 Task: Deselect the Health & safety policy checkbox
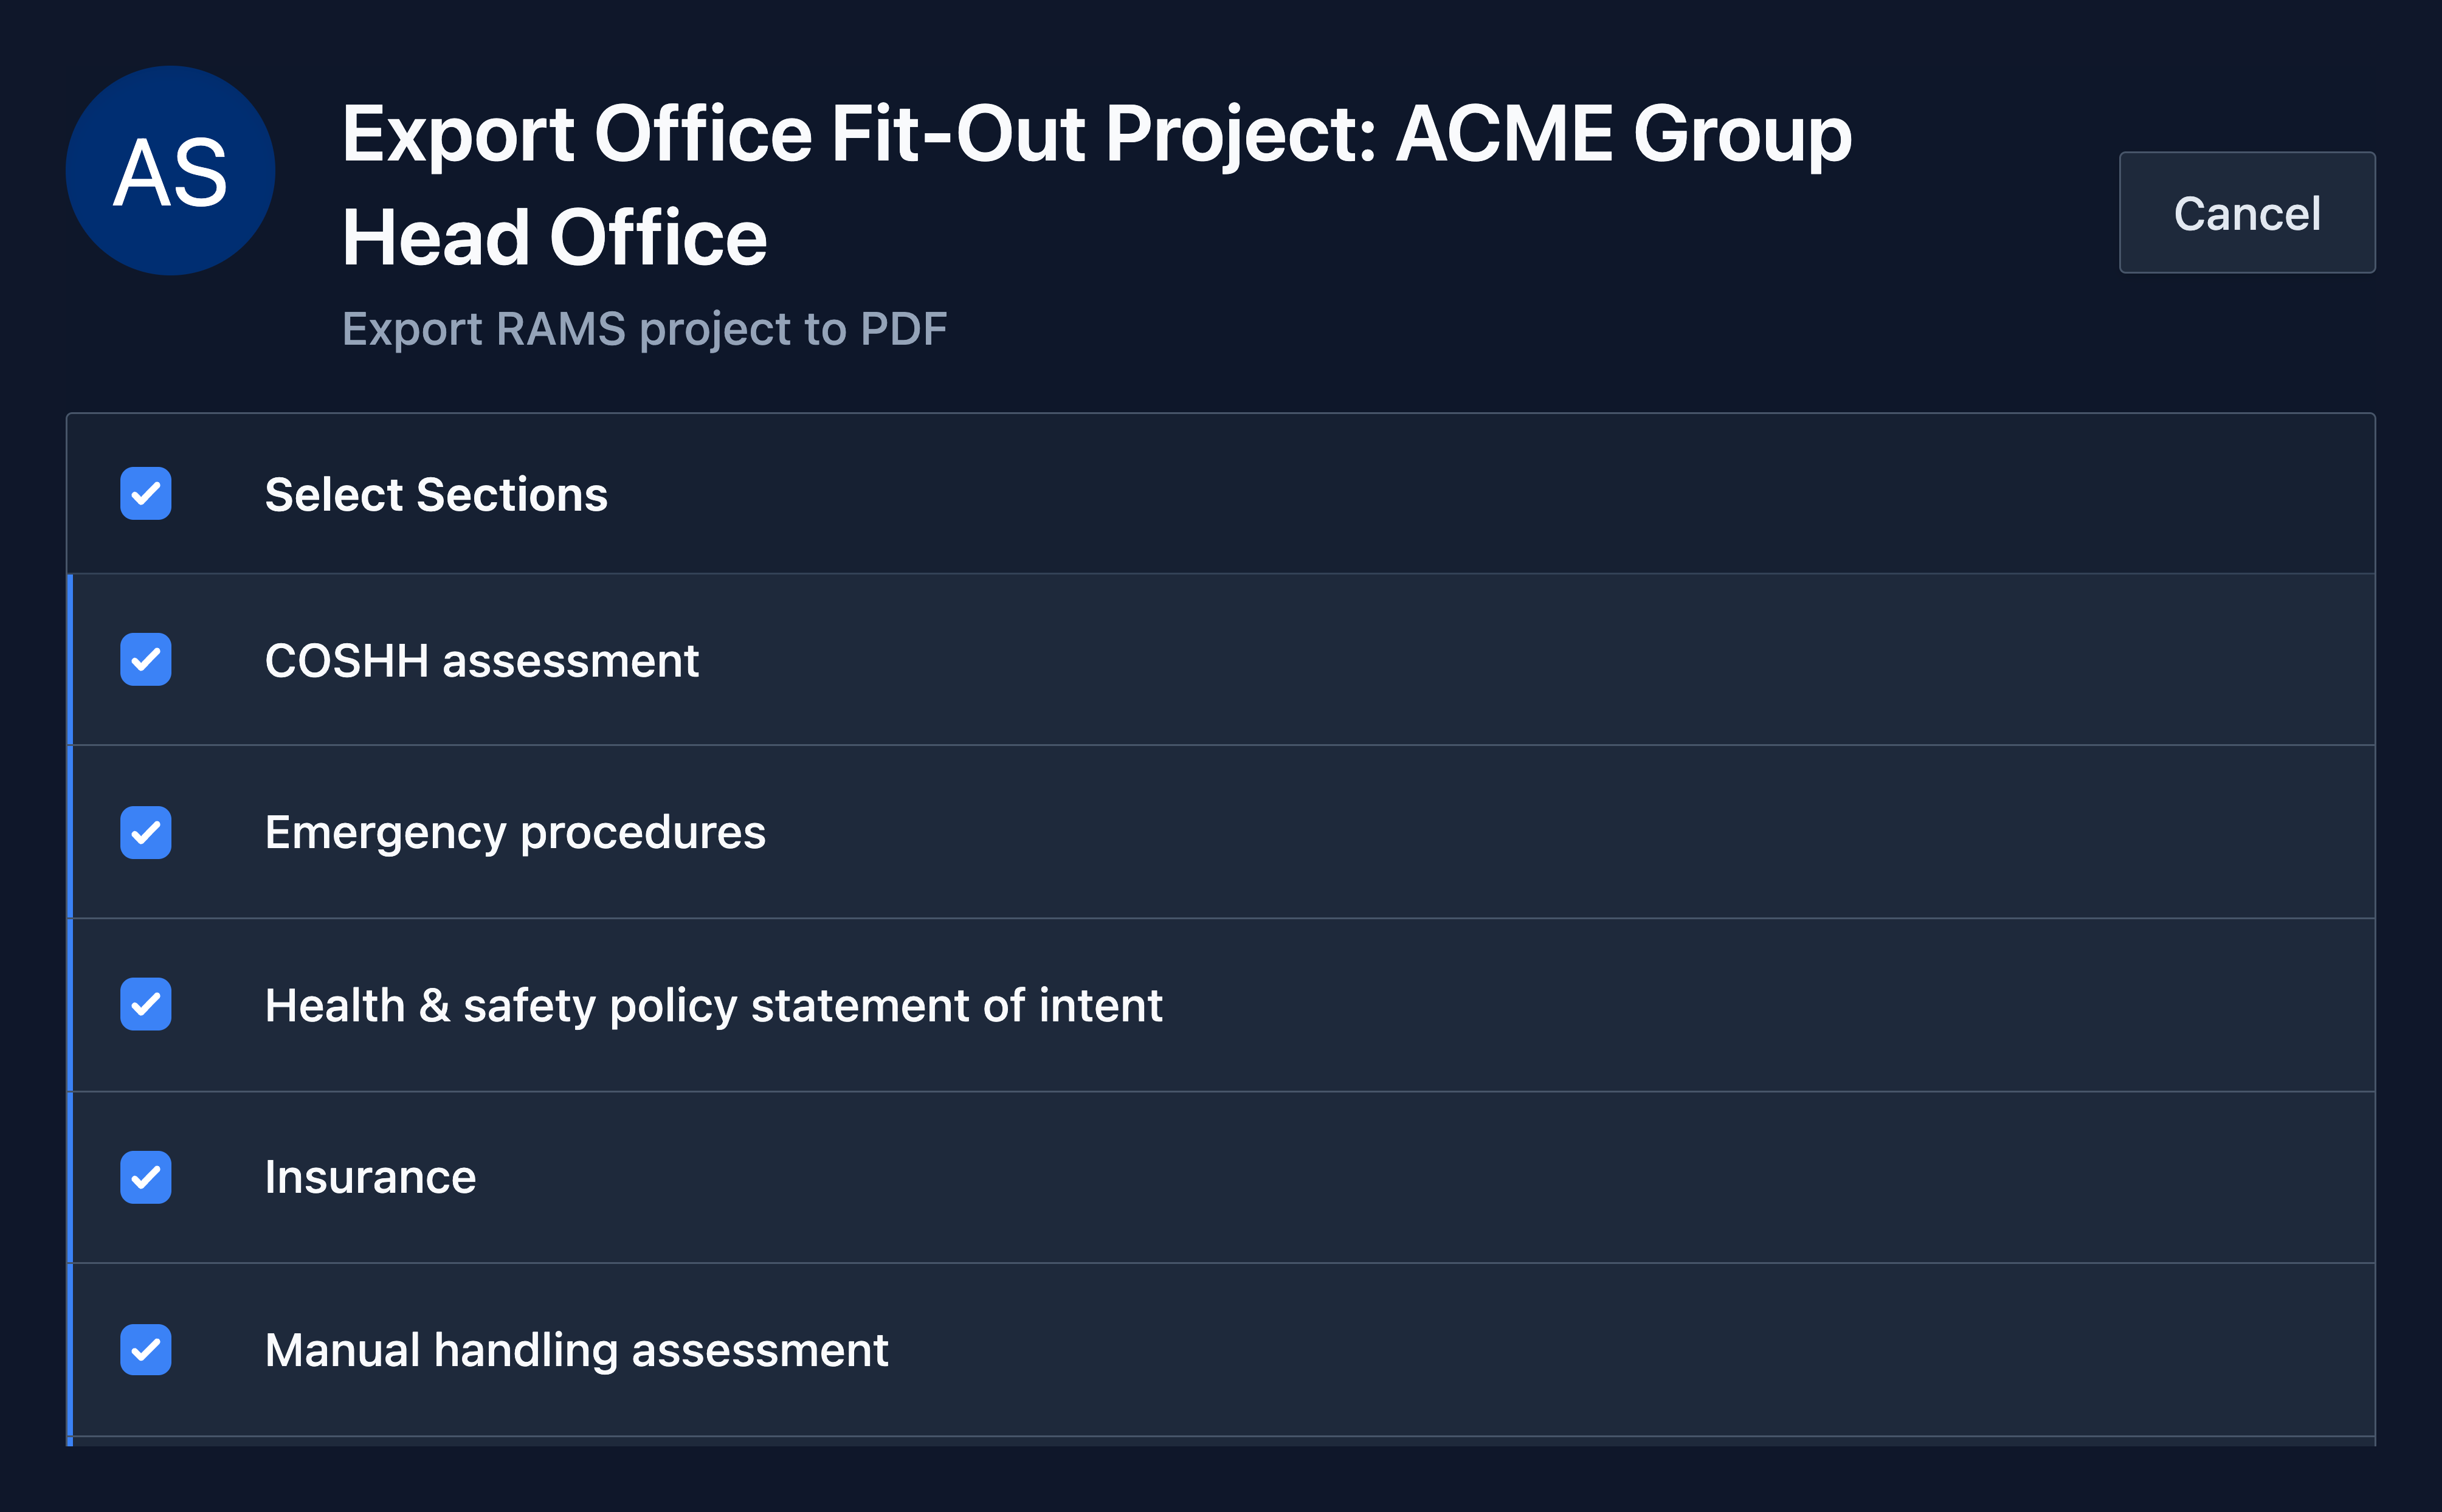[146, 1005]
